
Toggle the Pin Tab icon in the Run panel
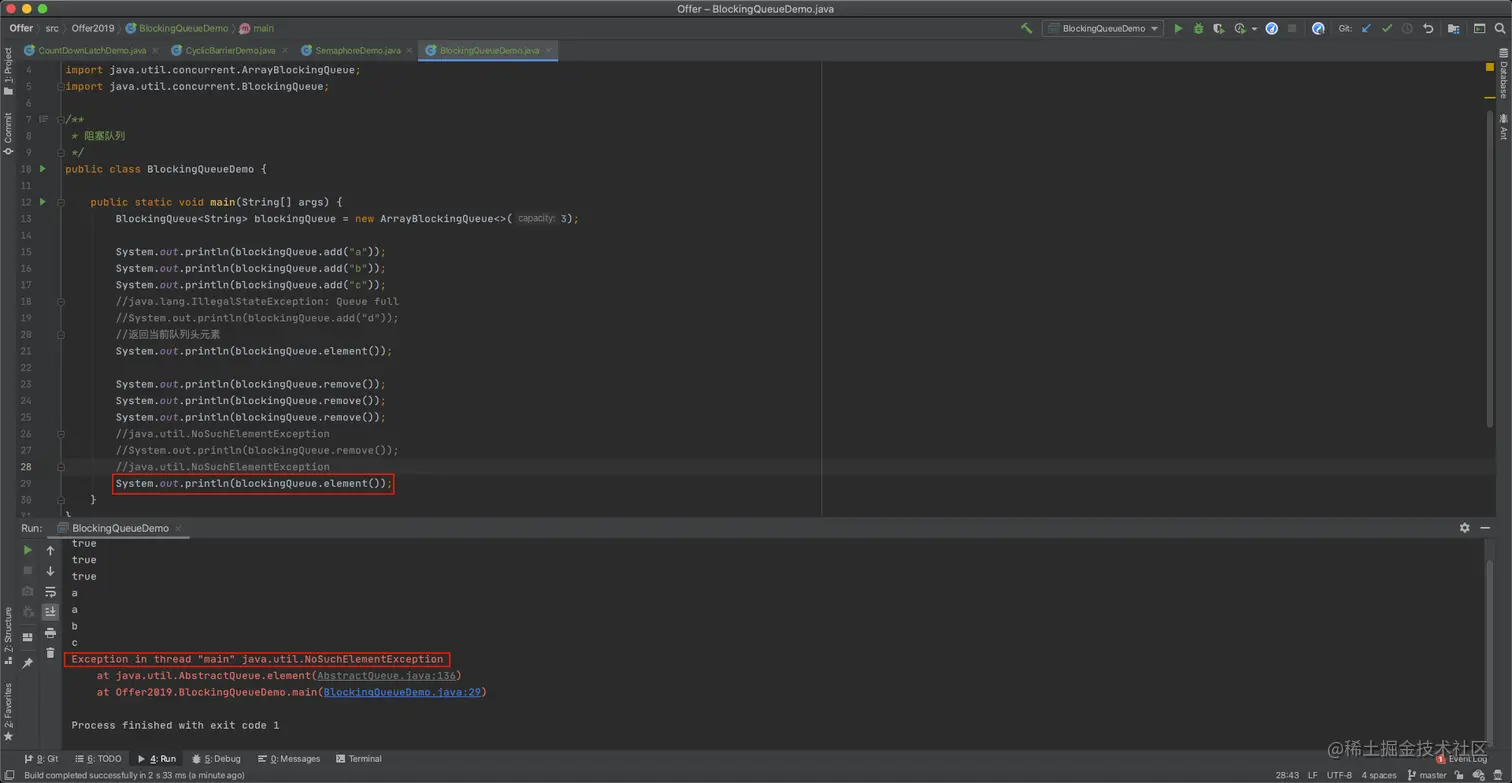pyautogui.click(x=27, y=663)
